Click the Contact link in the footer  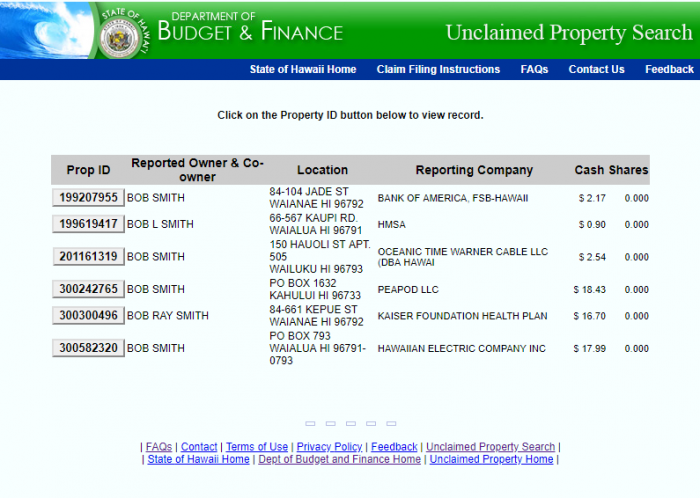click(199, 447)
